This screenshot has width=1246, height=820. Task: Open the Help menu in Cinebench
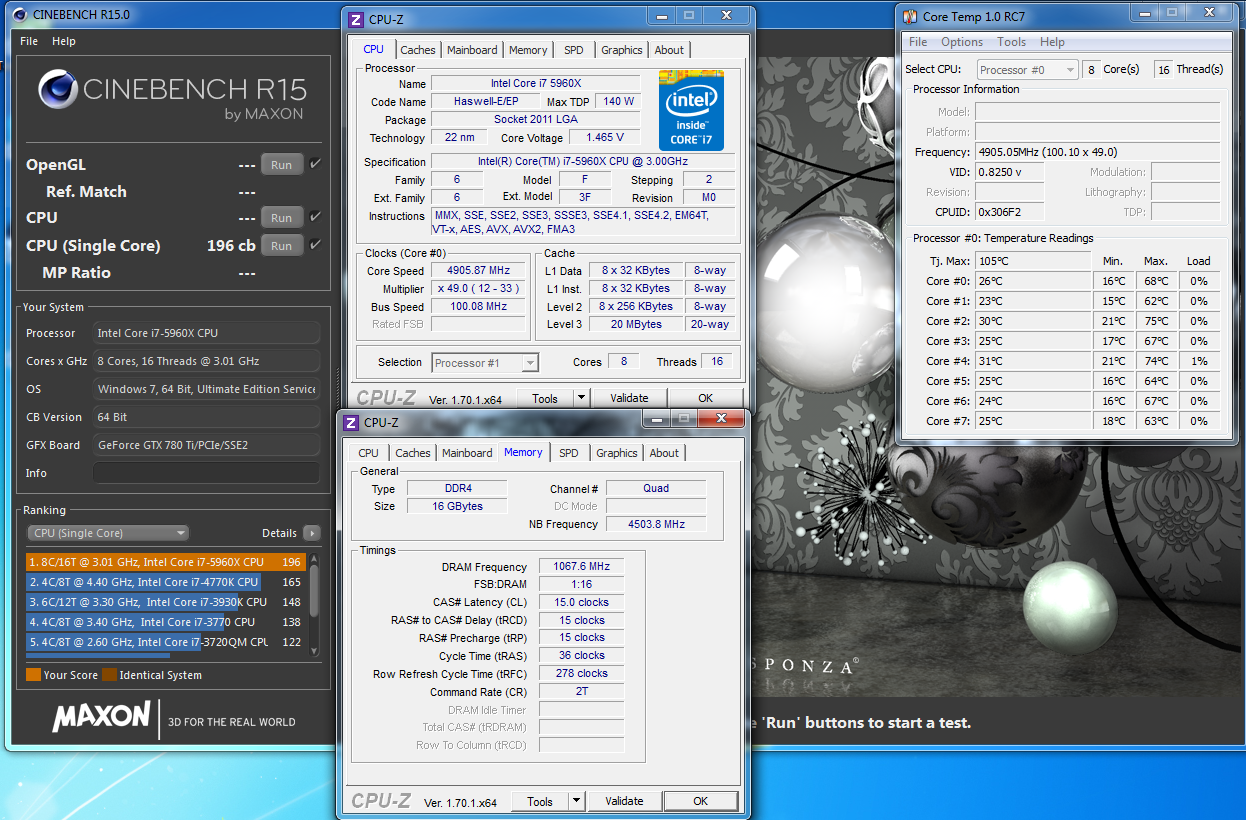tap(64, 41)
